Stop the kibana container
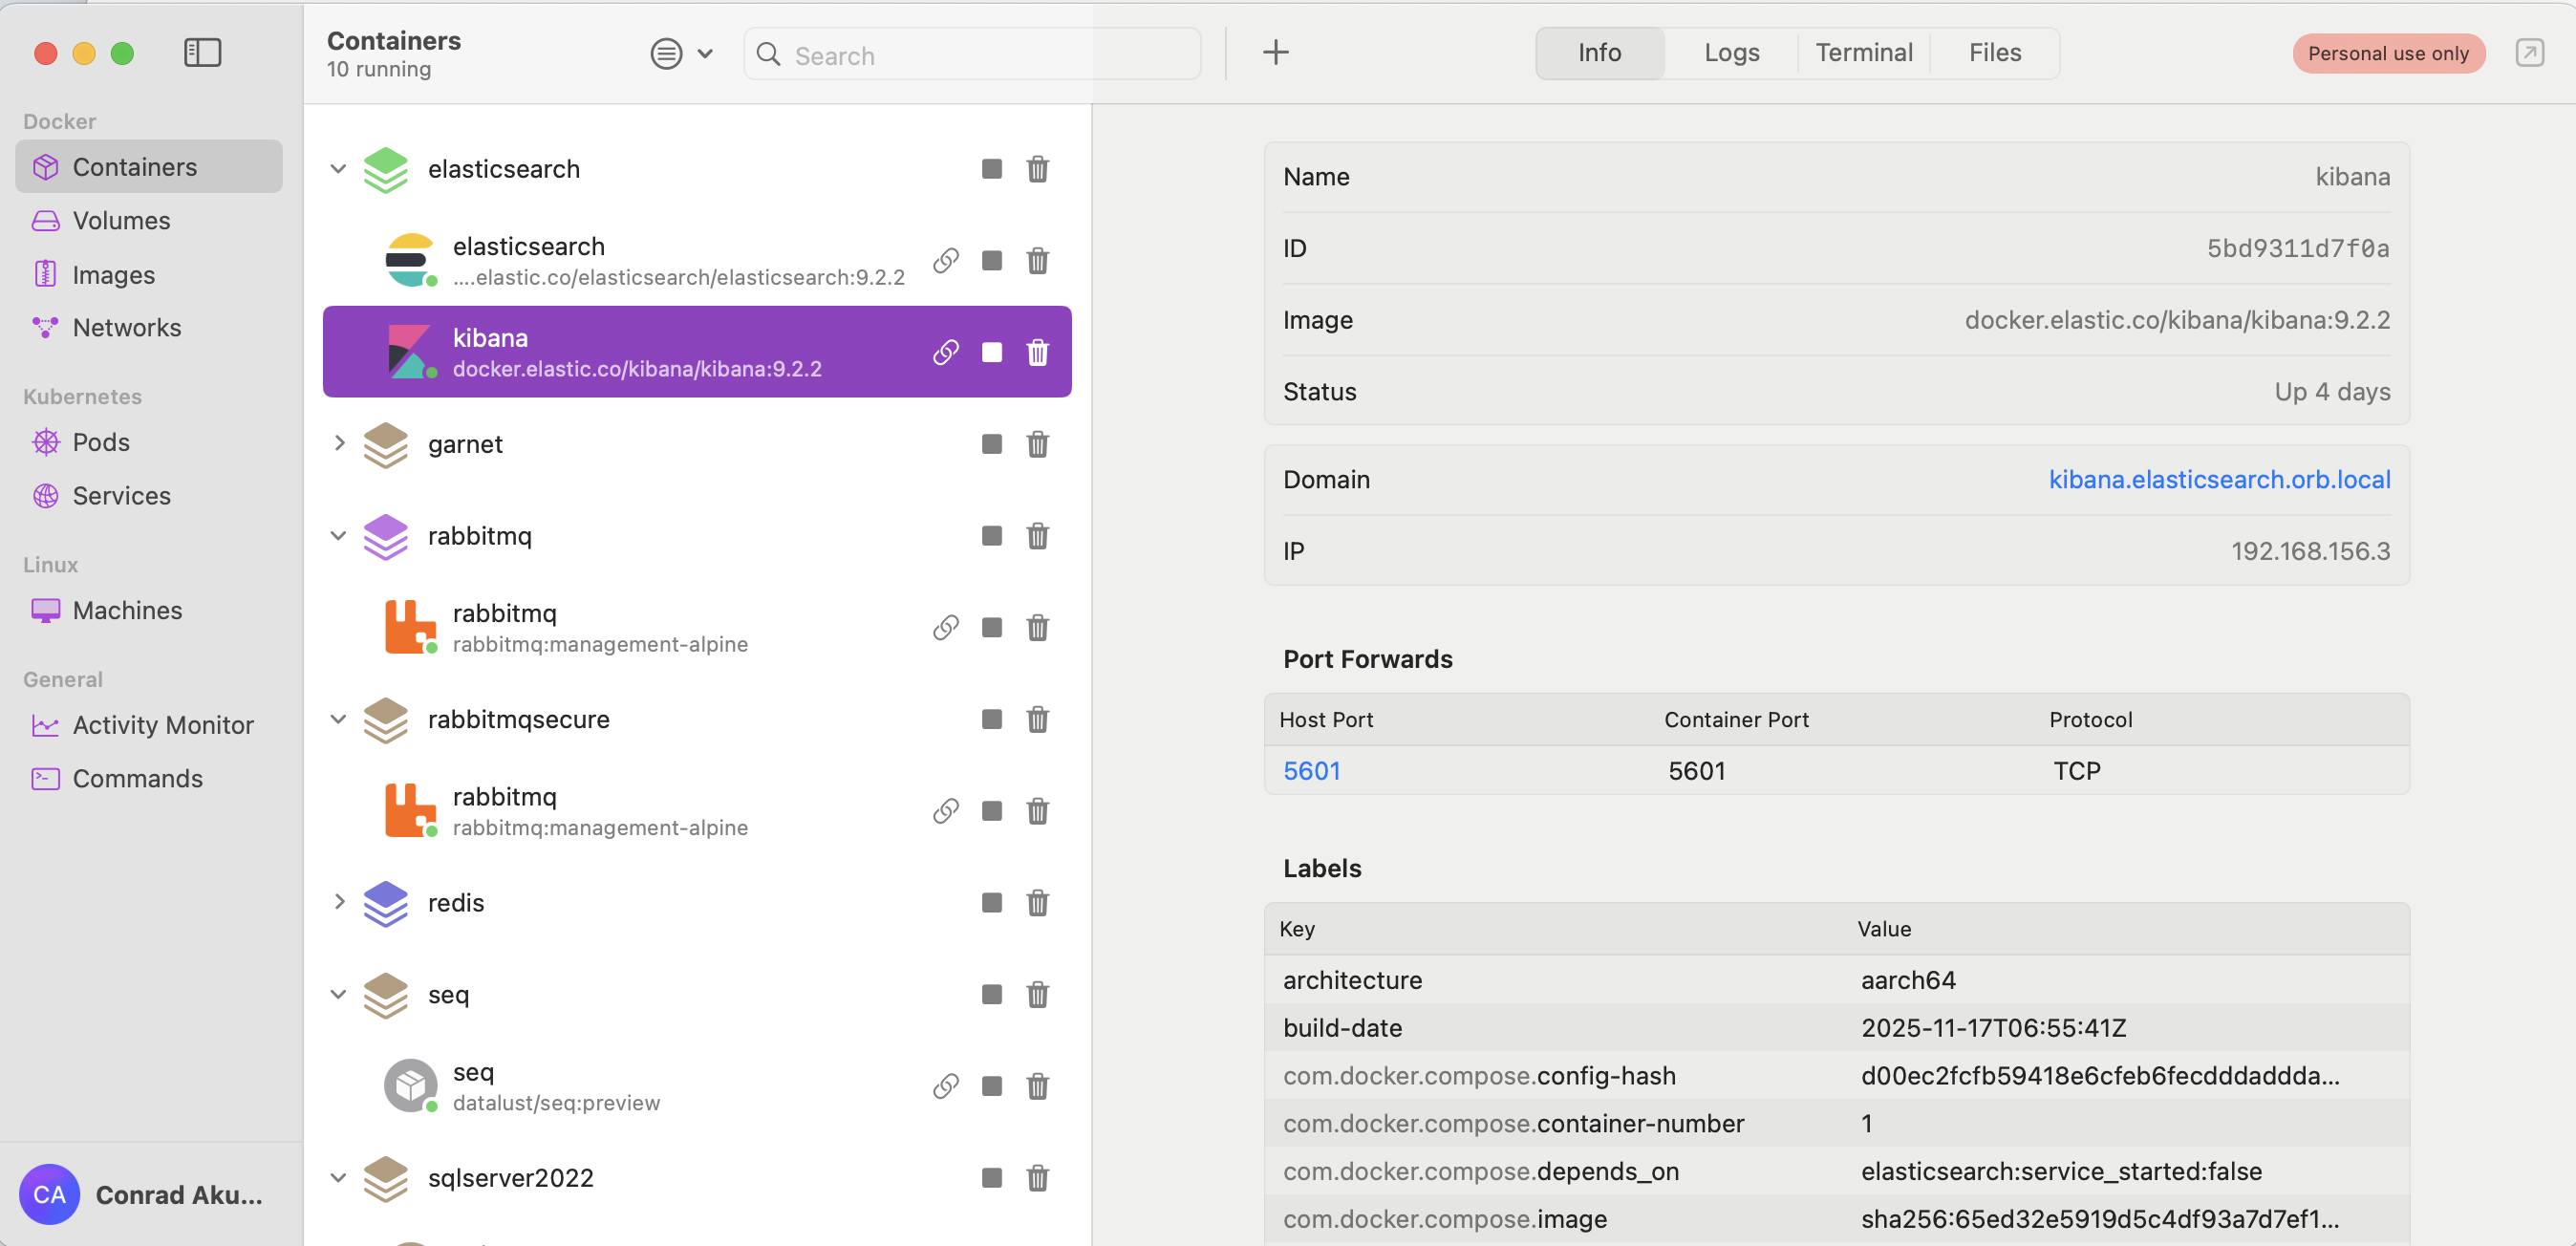 (x=991, y=353)
